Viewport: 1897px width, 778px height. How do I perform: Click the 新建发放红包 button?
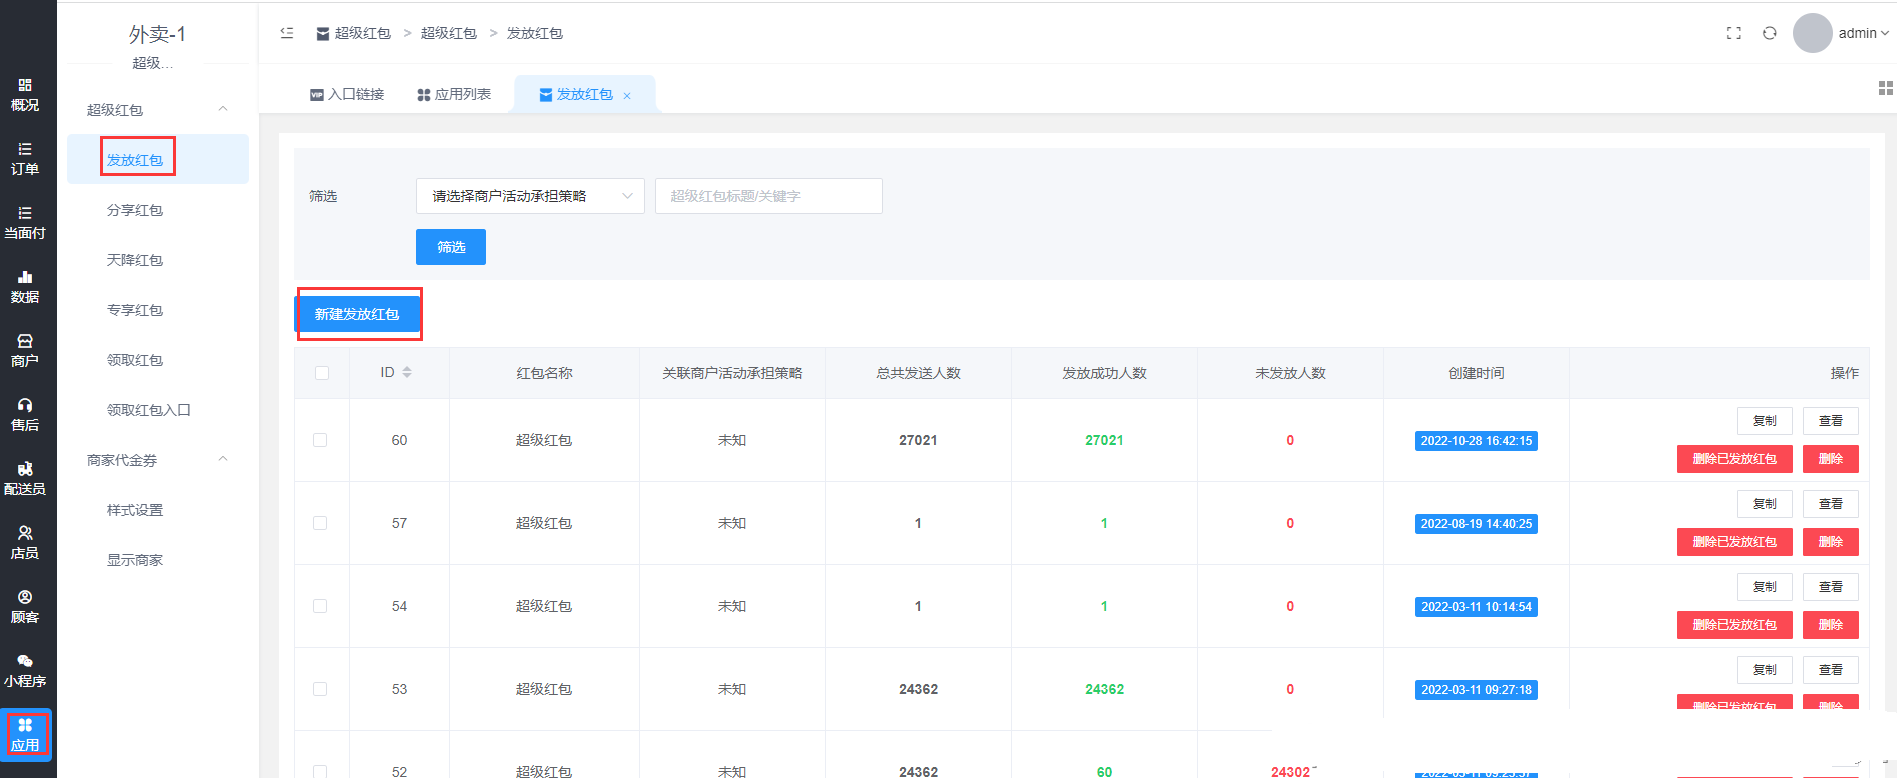(357, 314)
